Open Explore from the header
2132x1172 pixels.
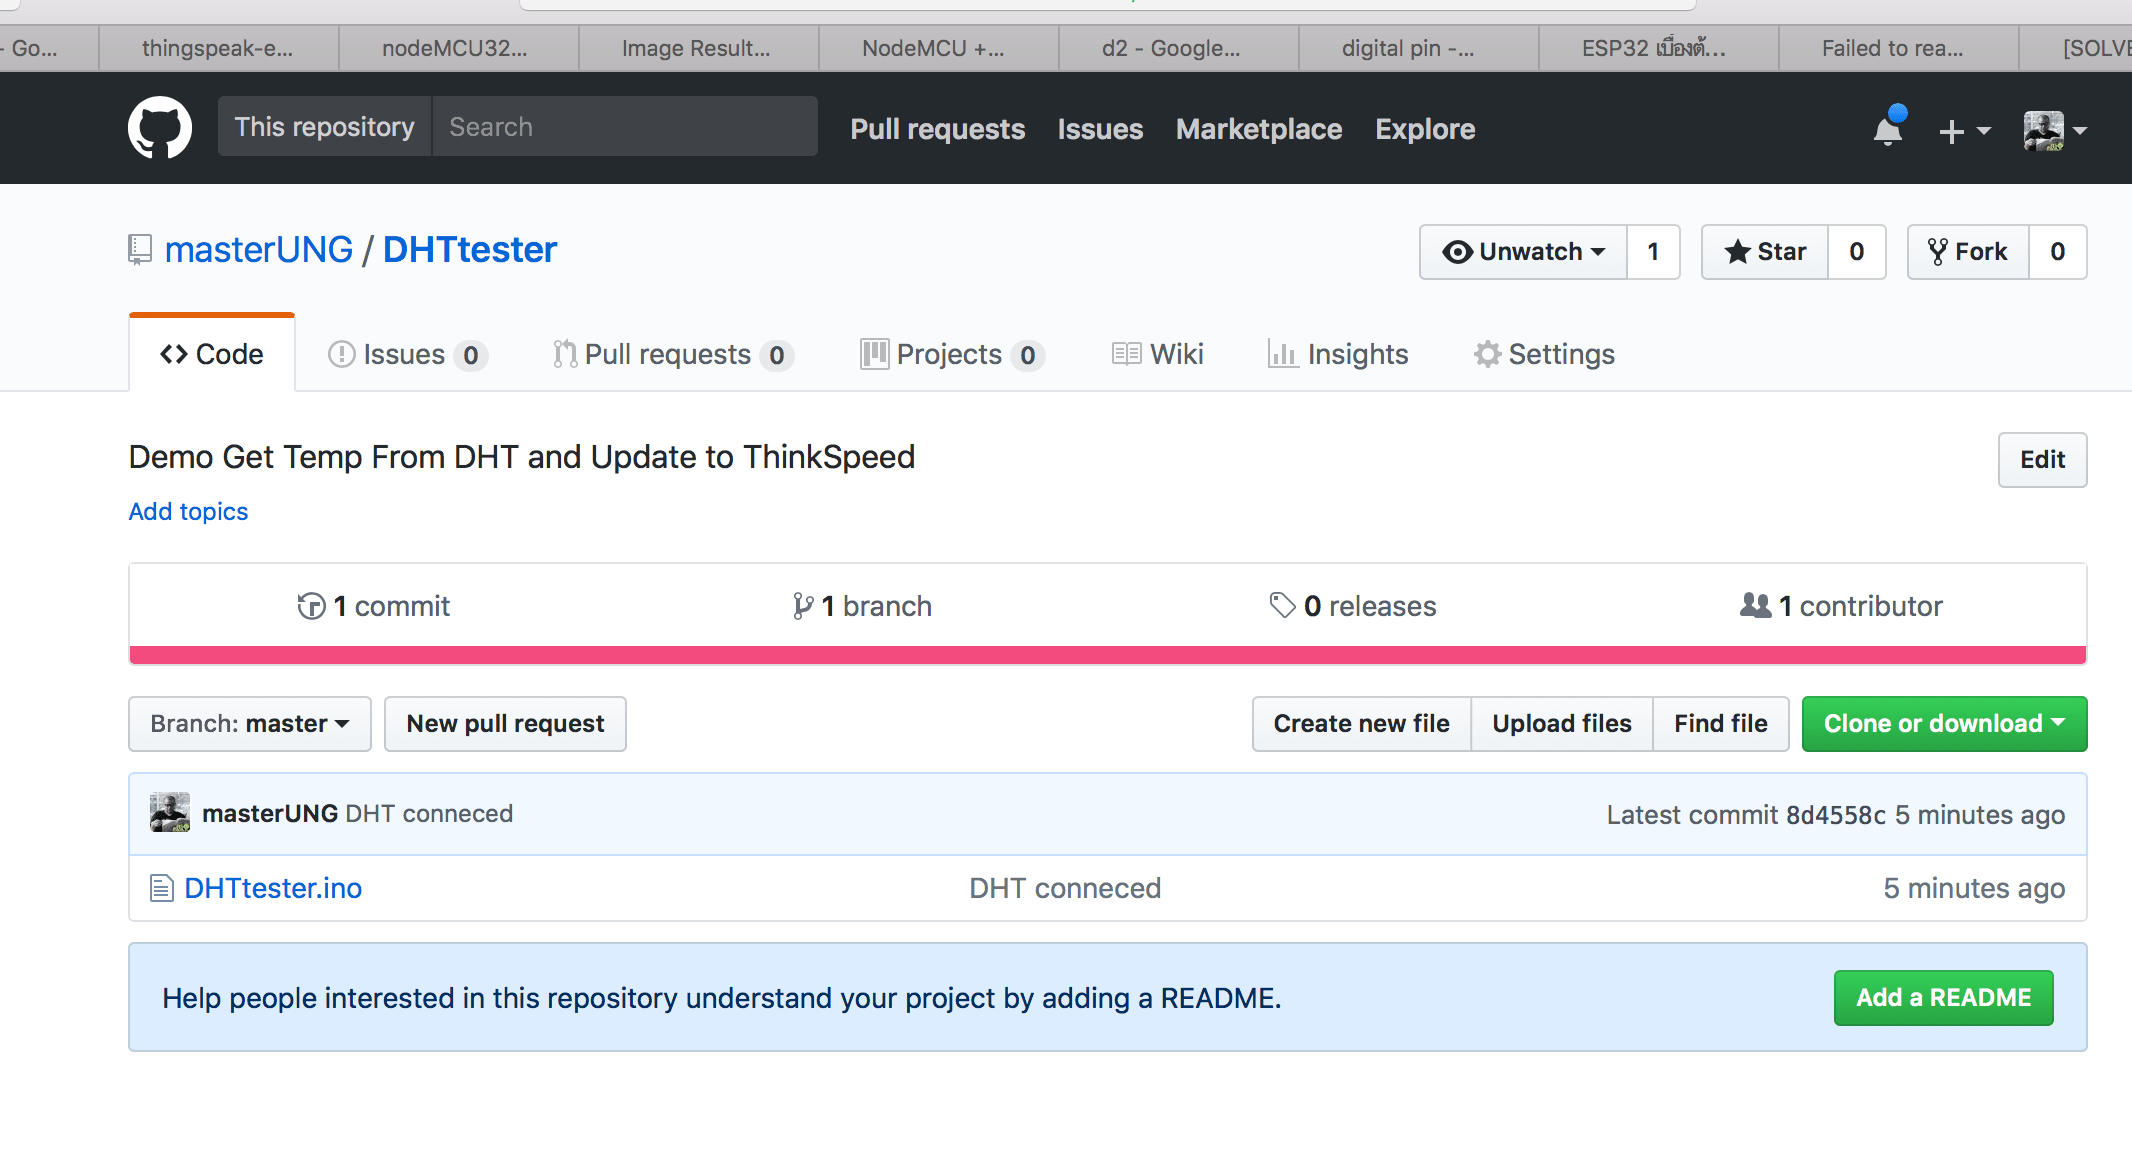[1425, 129]
